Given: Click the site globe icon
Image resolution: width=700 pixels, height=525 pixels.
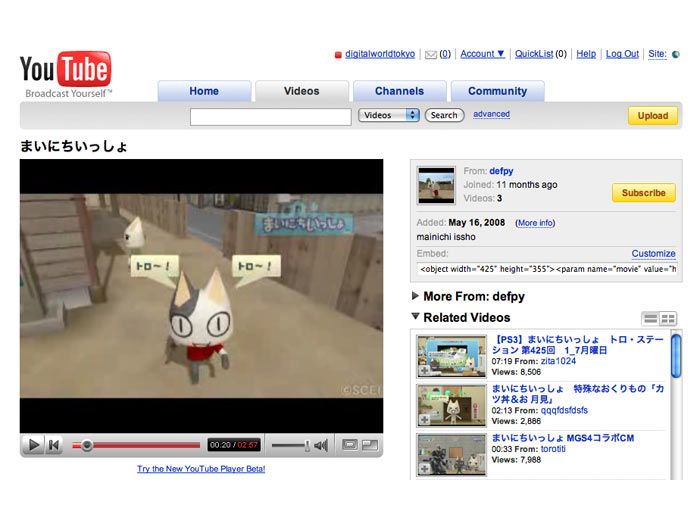Looking at the screenshot, I should pos(676,54).
